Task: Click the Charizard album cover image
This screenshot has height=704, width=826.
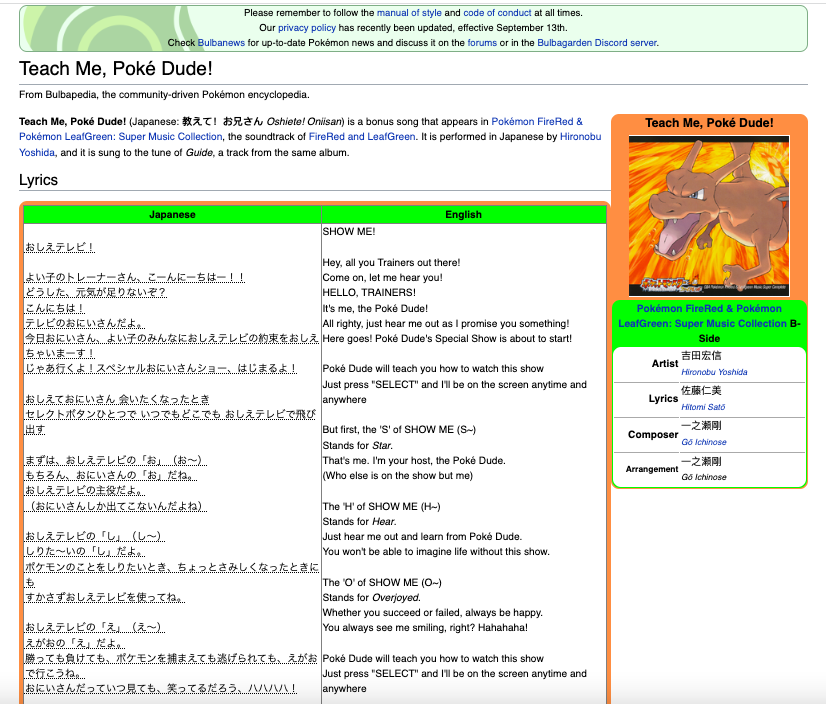Action: [708, 216]
